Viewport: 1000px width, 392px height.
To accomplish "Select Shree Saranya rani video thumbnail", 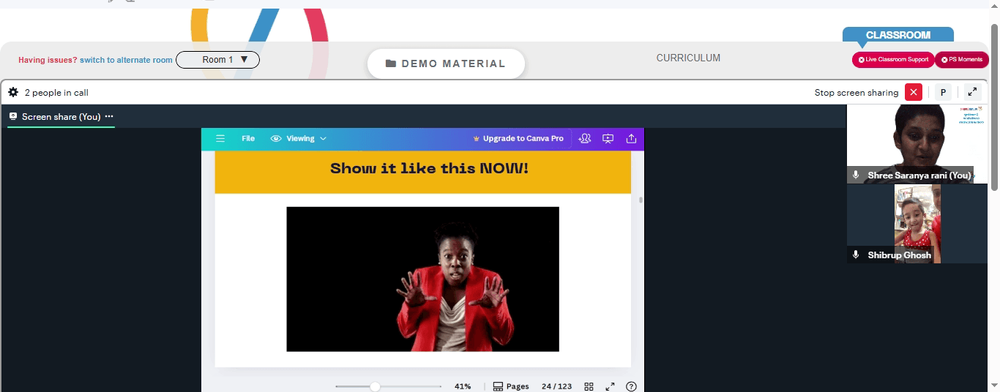I will point(916,143).
